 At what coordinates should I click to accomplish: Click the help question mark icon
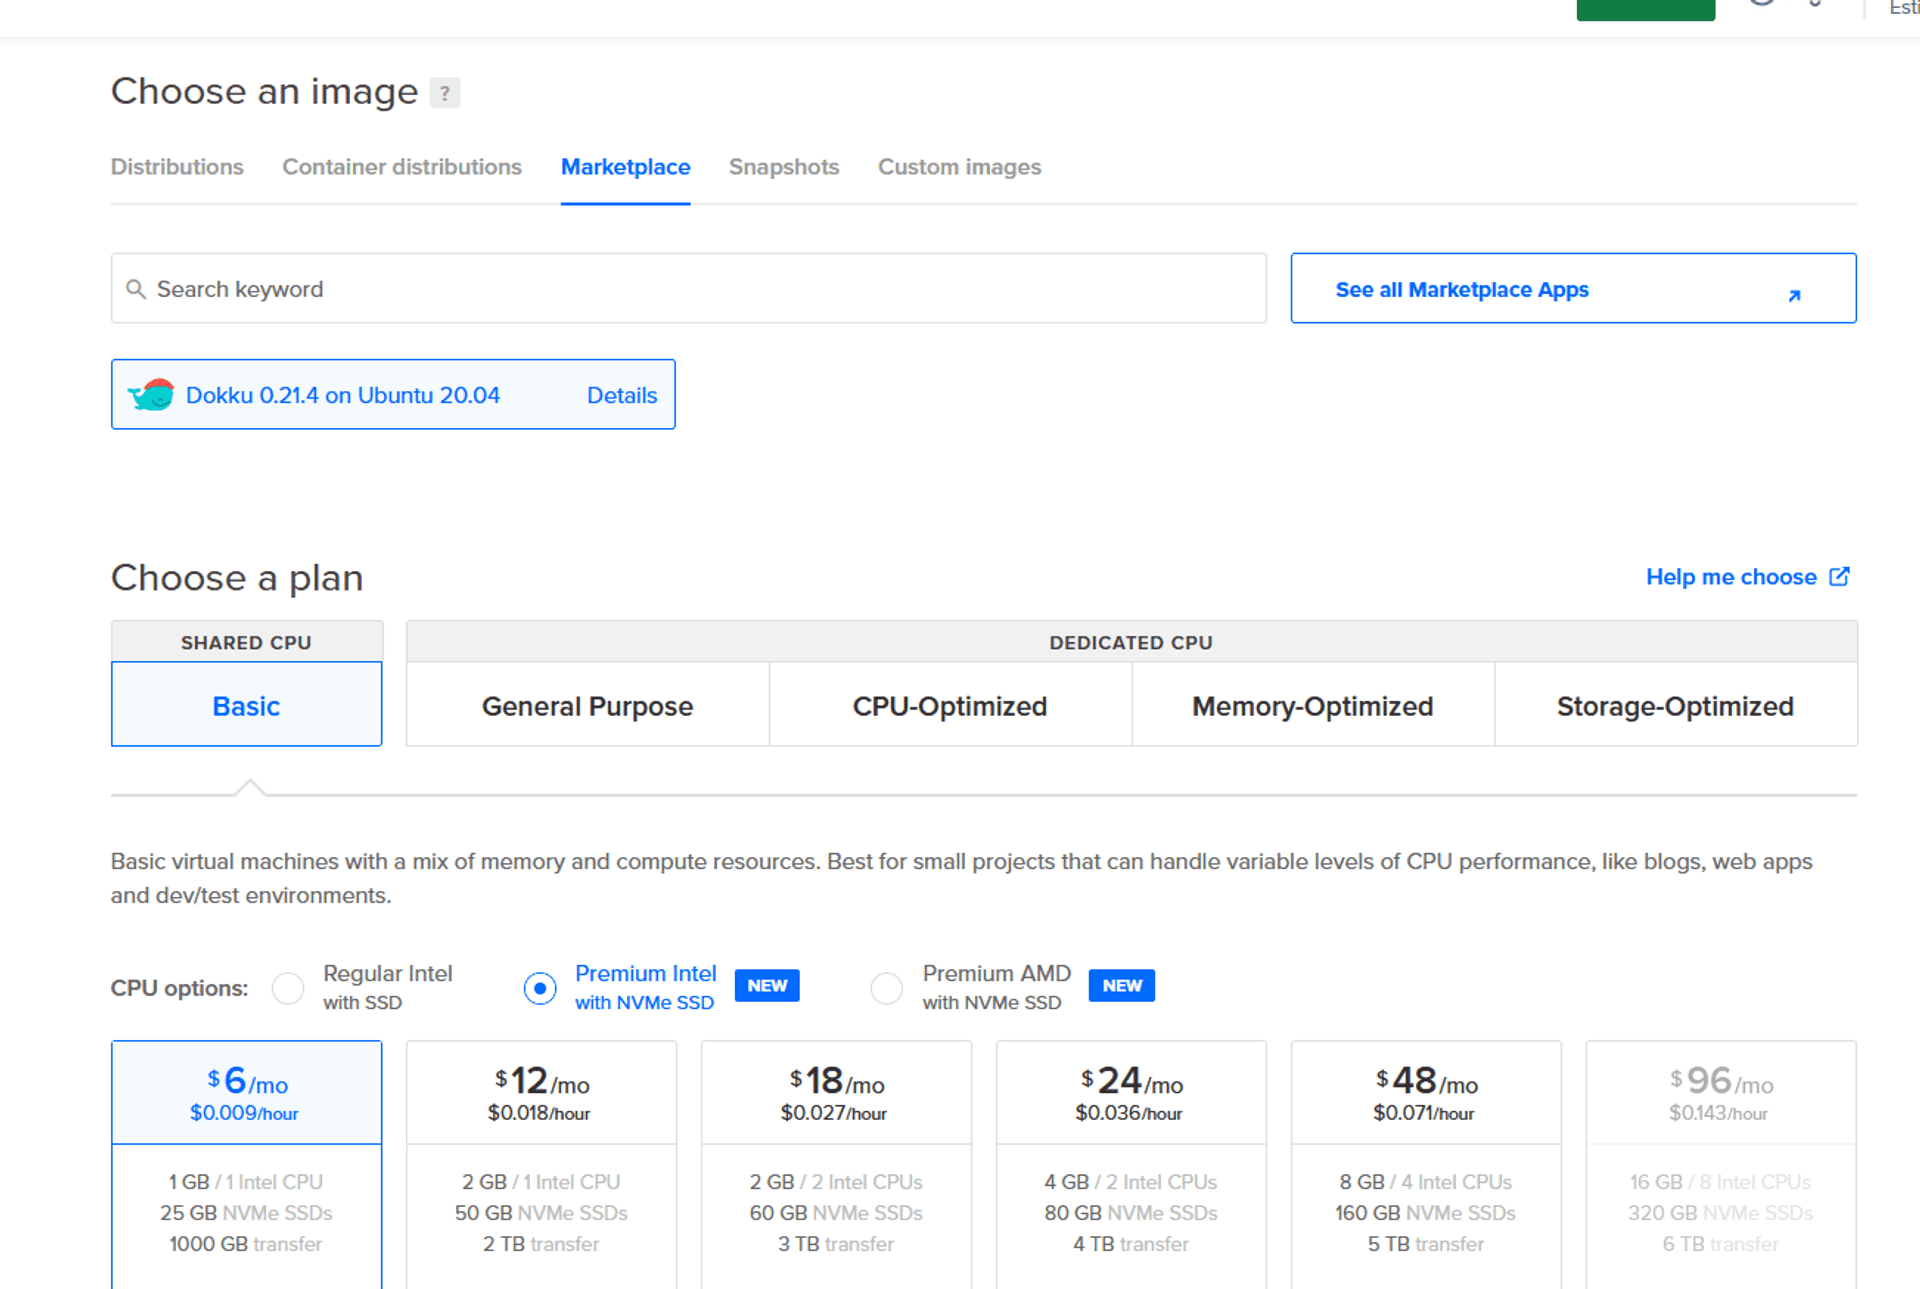tap(444, 93)
